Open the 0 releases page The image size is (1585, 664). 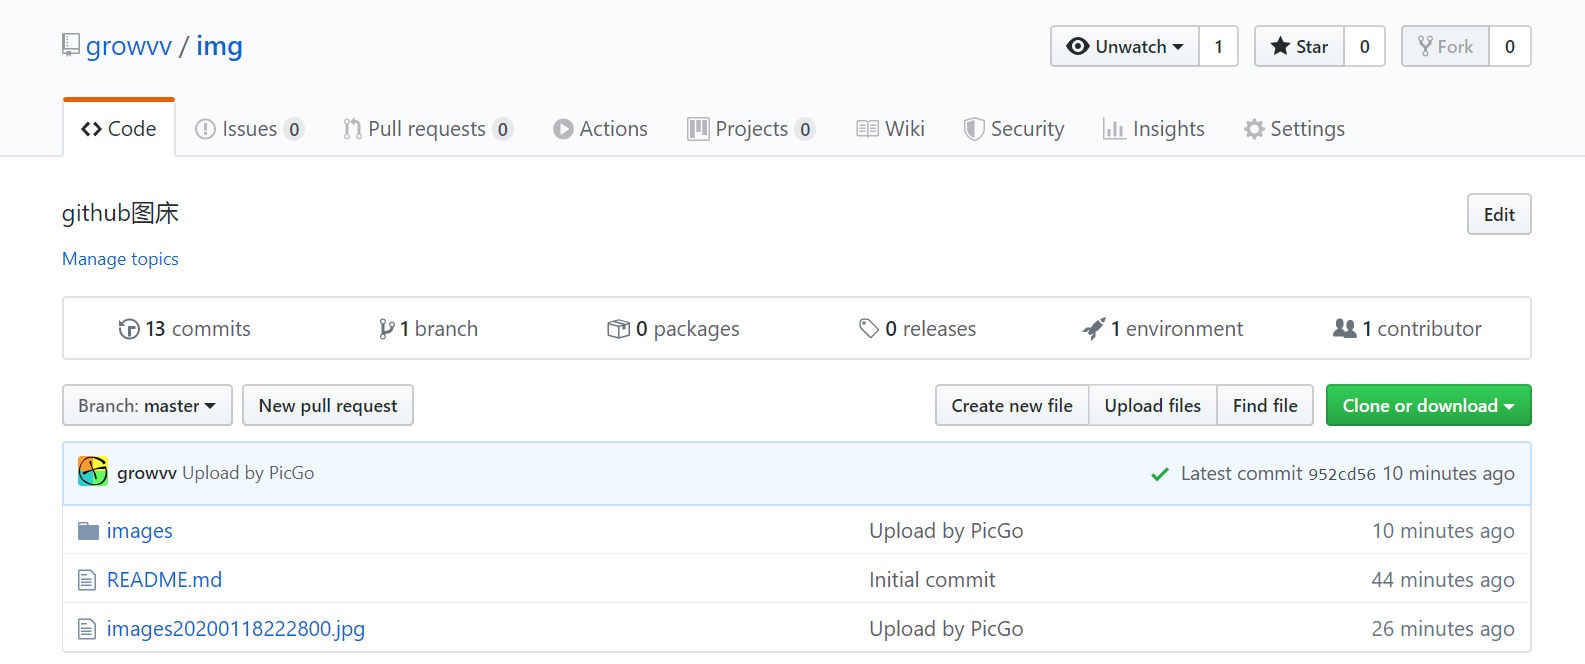[x=917, y=329]
